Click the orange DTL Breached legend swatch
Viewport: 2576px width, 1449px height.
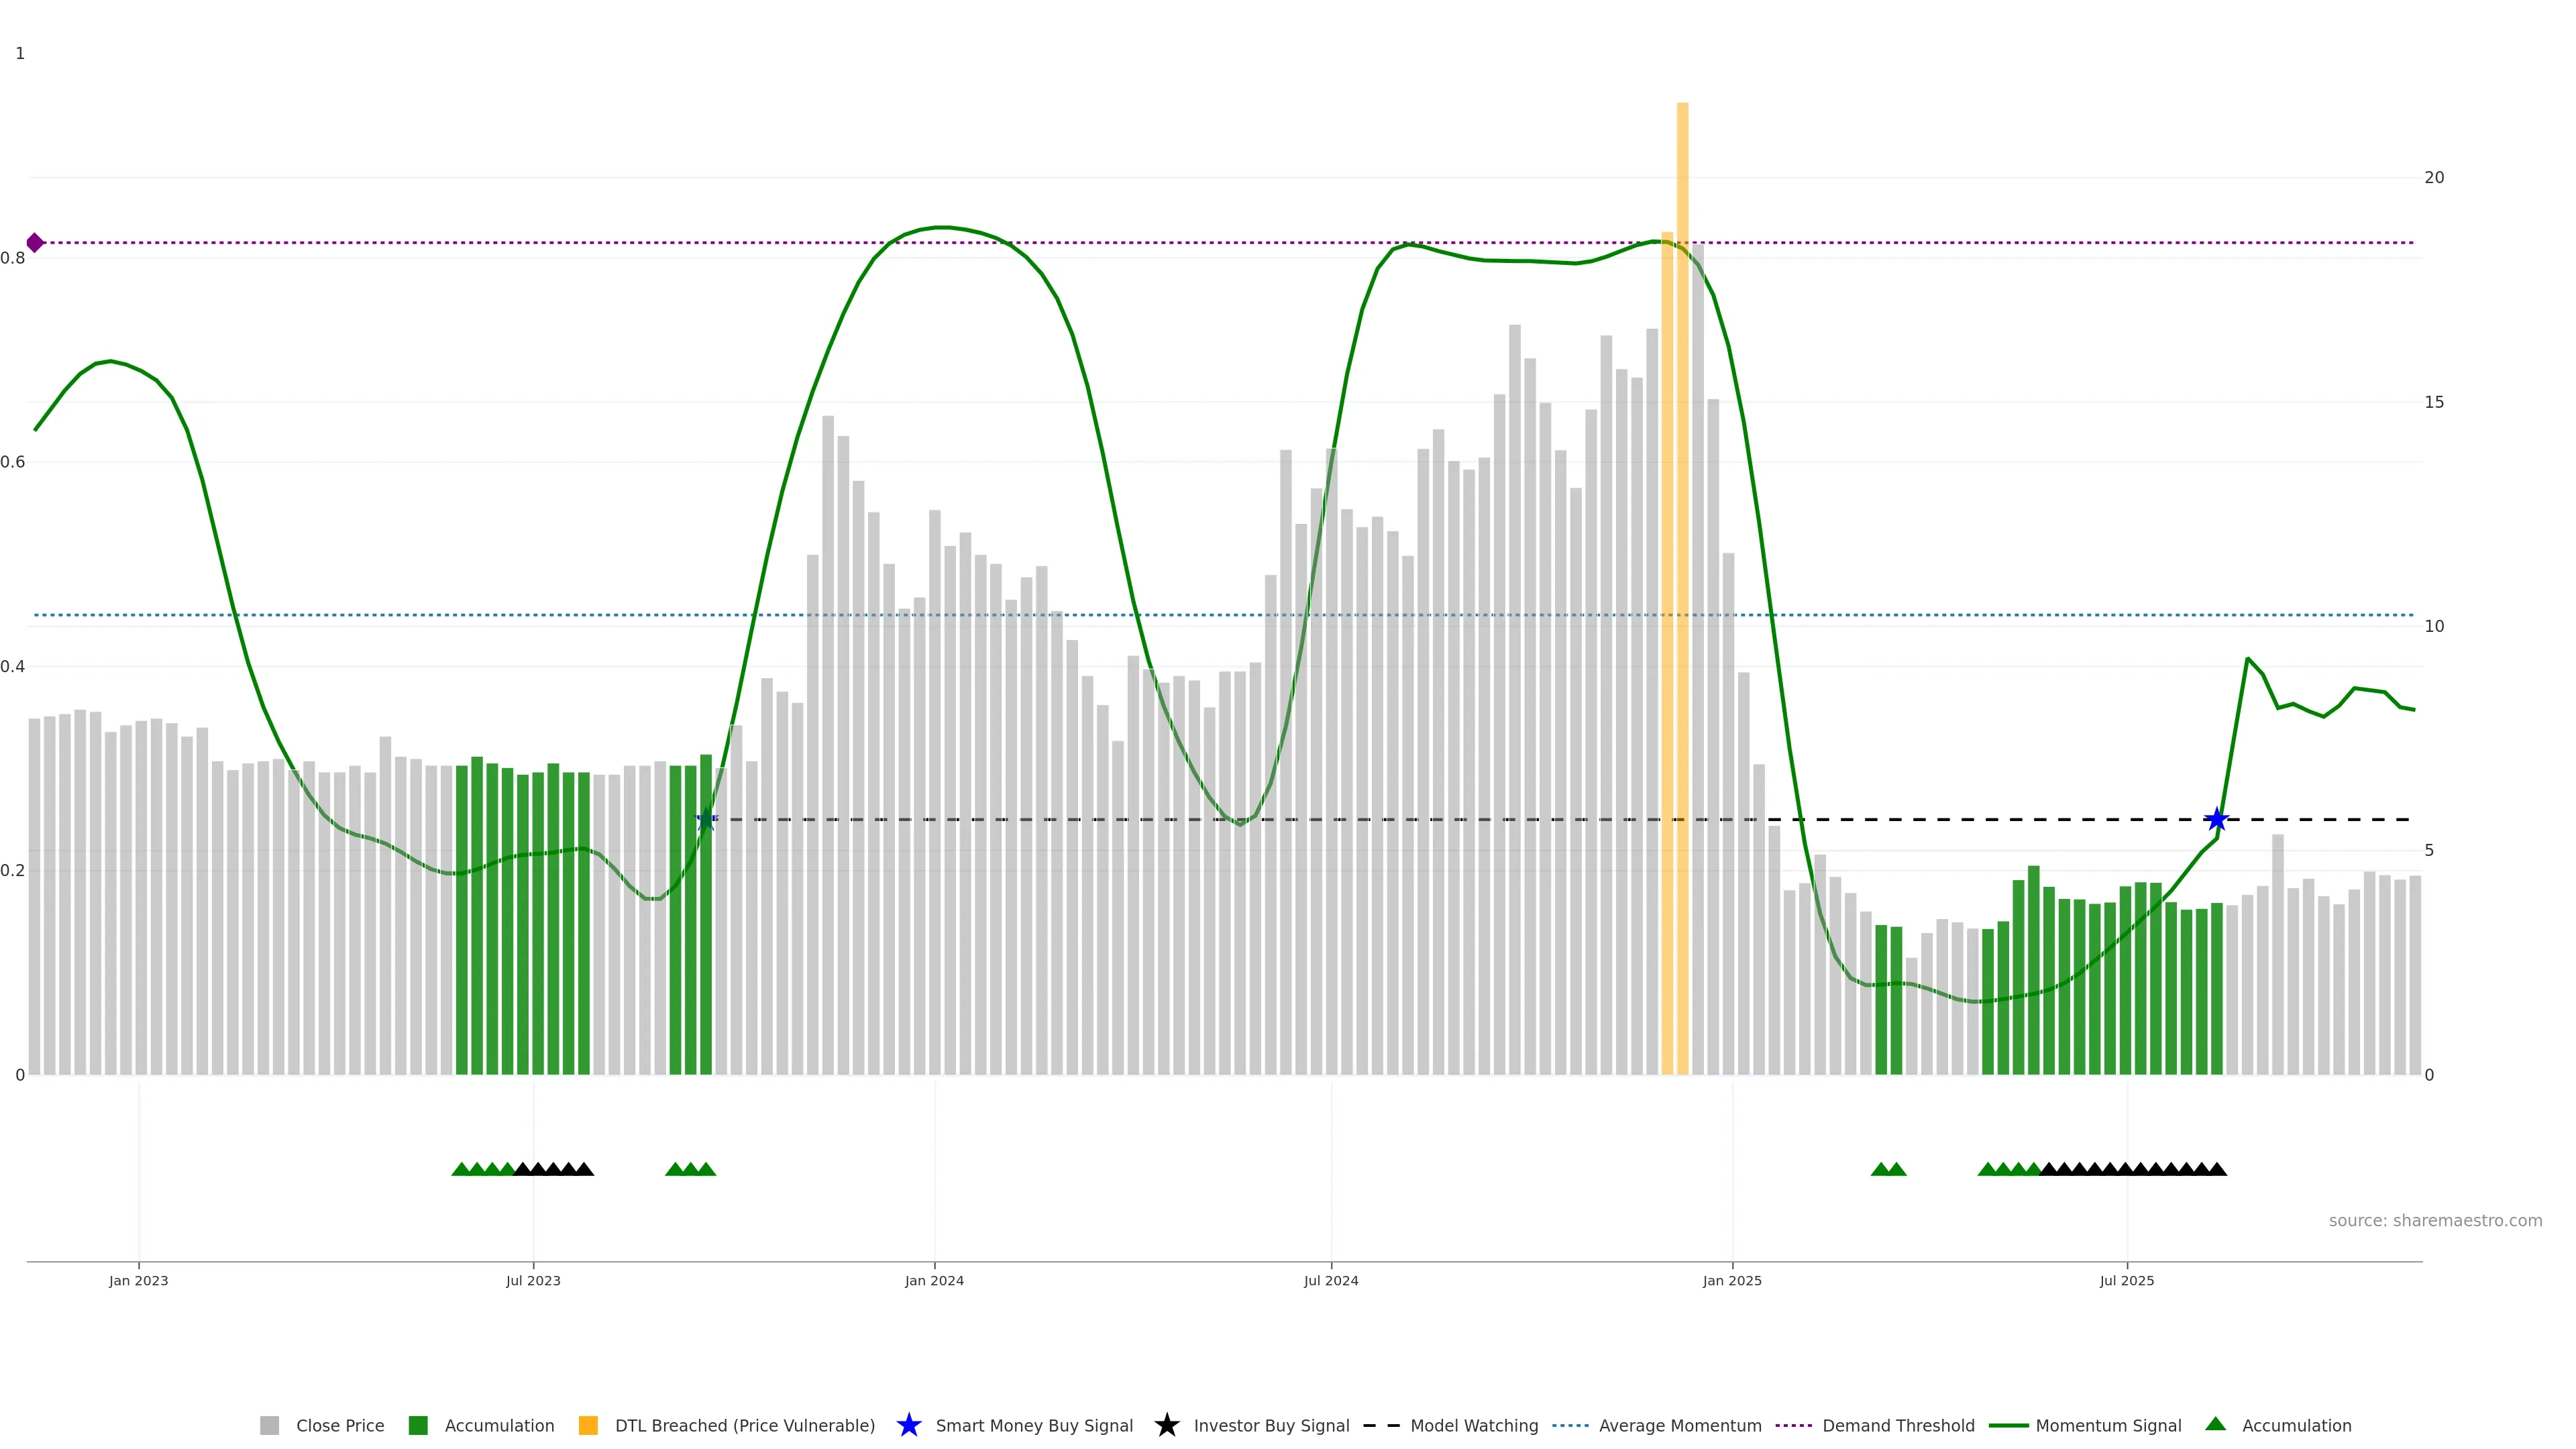(x=588, y=1425)
